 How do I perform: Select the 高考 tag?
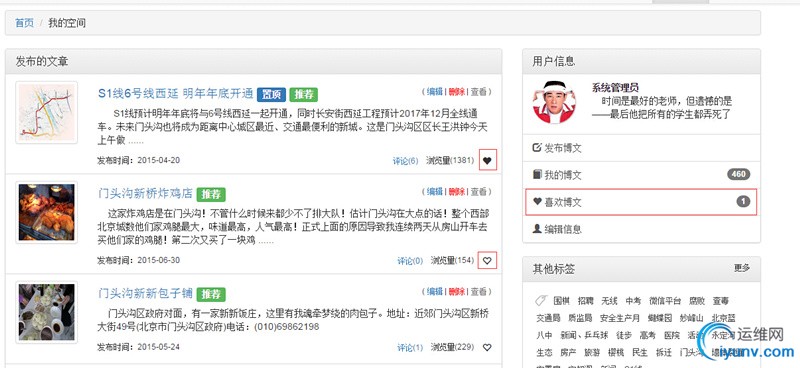coord(647,335)
